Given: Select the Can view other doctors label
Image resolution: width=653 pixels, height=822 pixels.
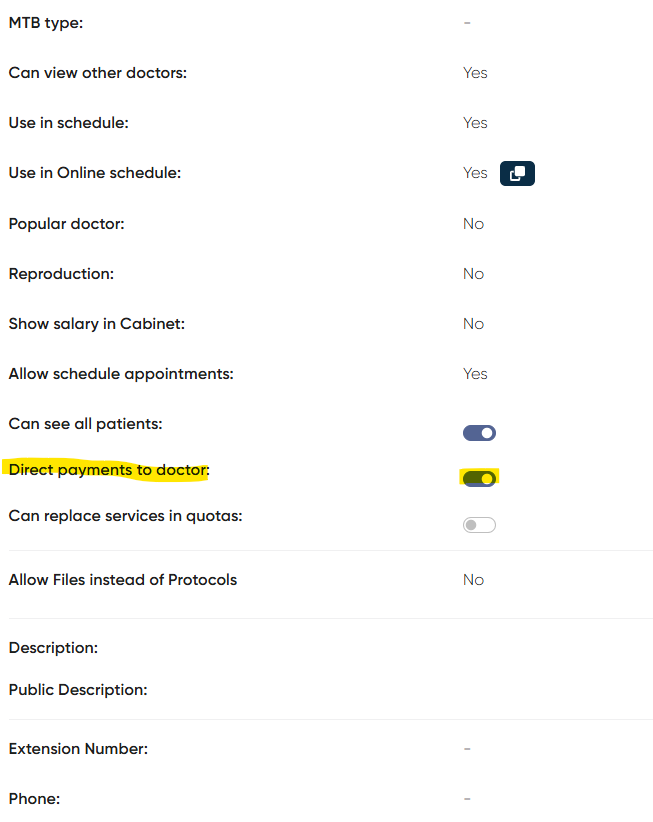Looking at the screenshot, I should click(98, 72).
